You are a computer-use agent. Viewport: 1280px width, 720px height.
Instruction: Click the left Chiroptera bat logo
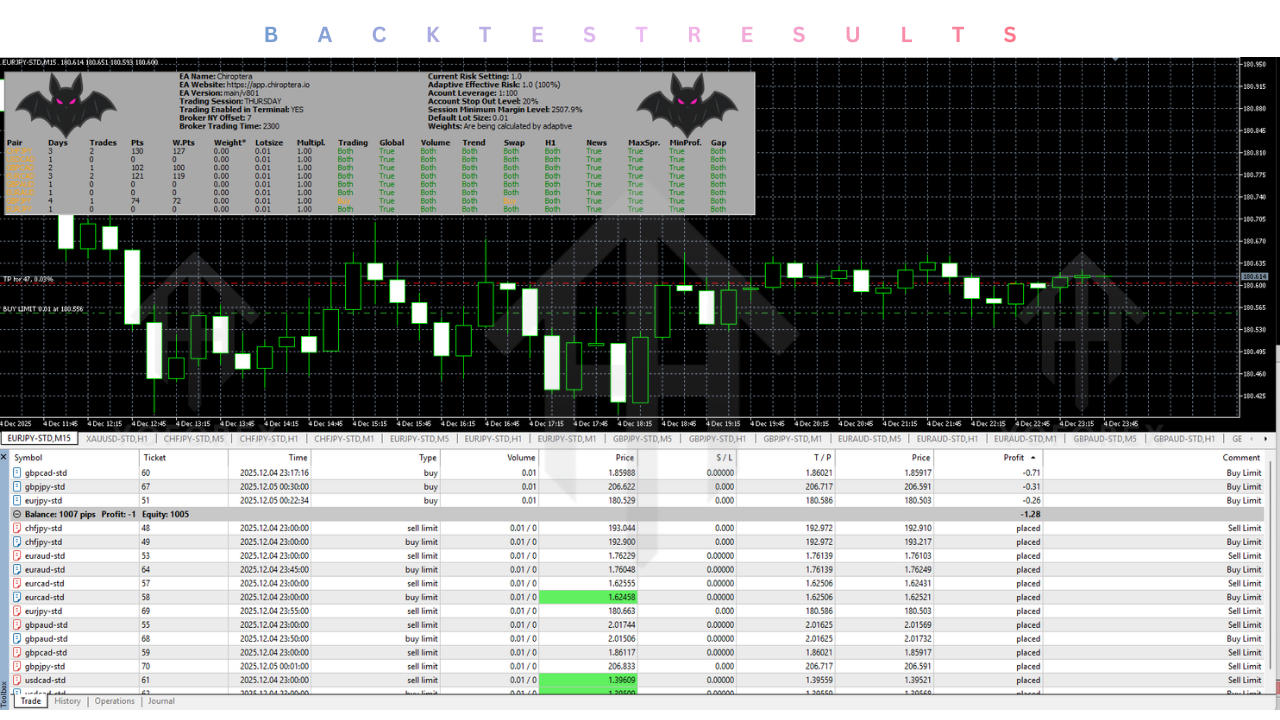tap(63, 105)
